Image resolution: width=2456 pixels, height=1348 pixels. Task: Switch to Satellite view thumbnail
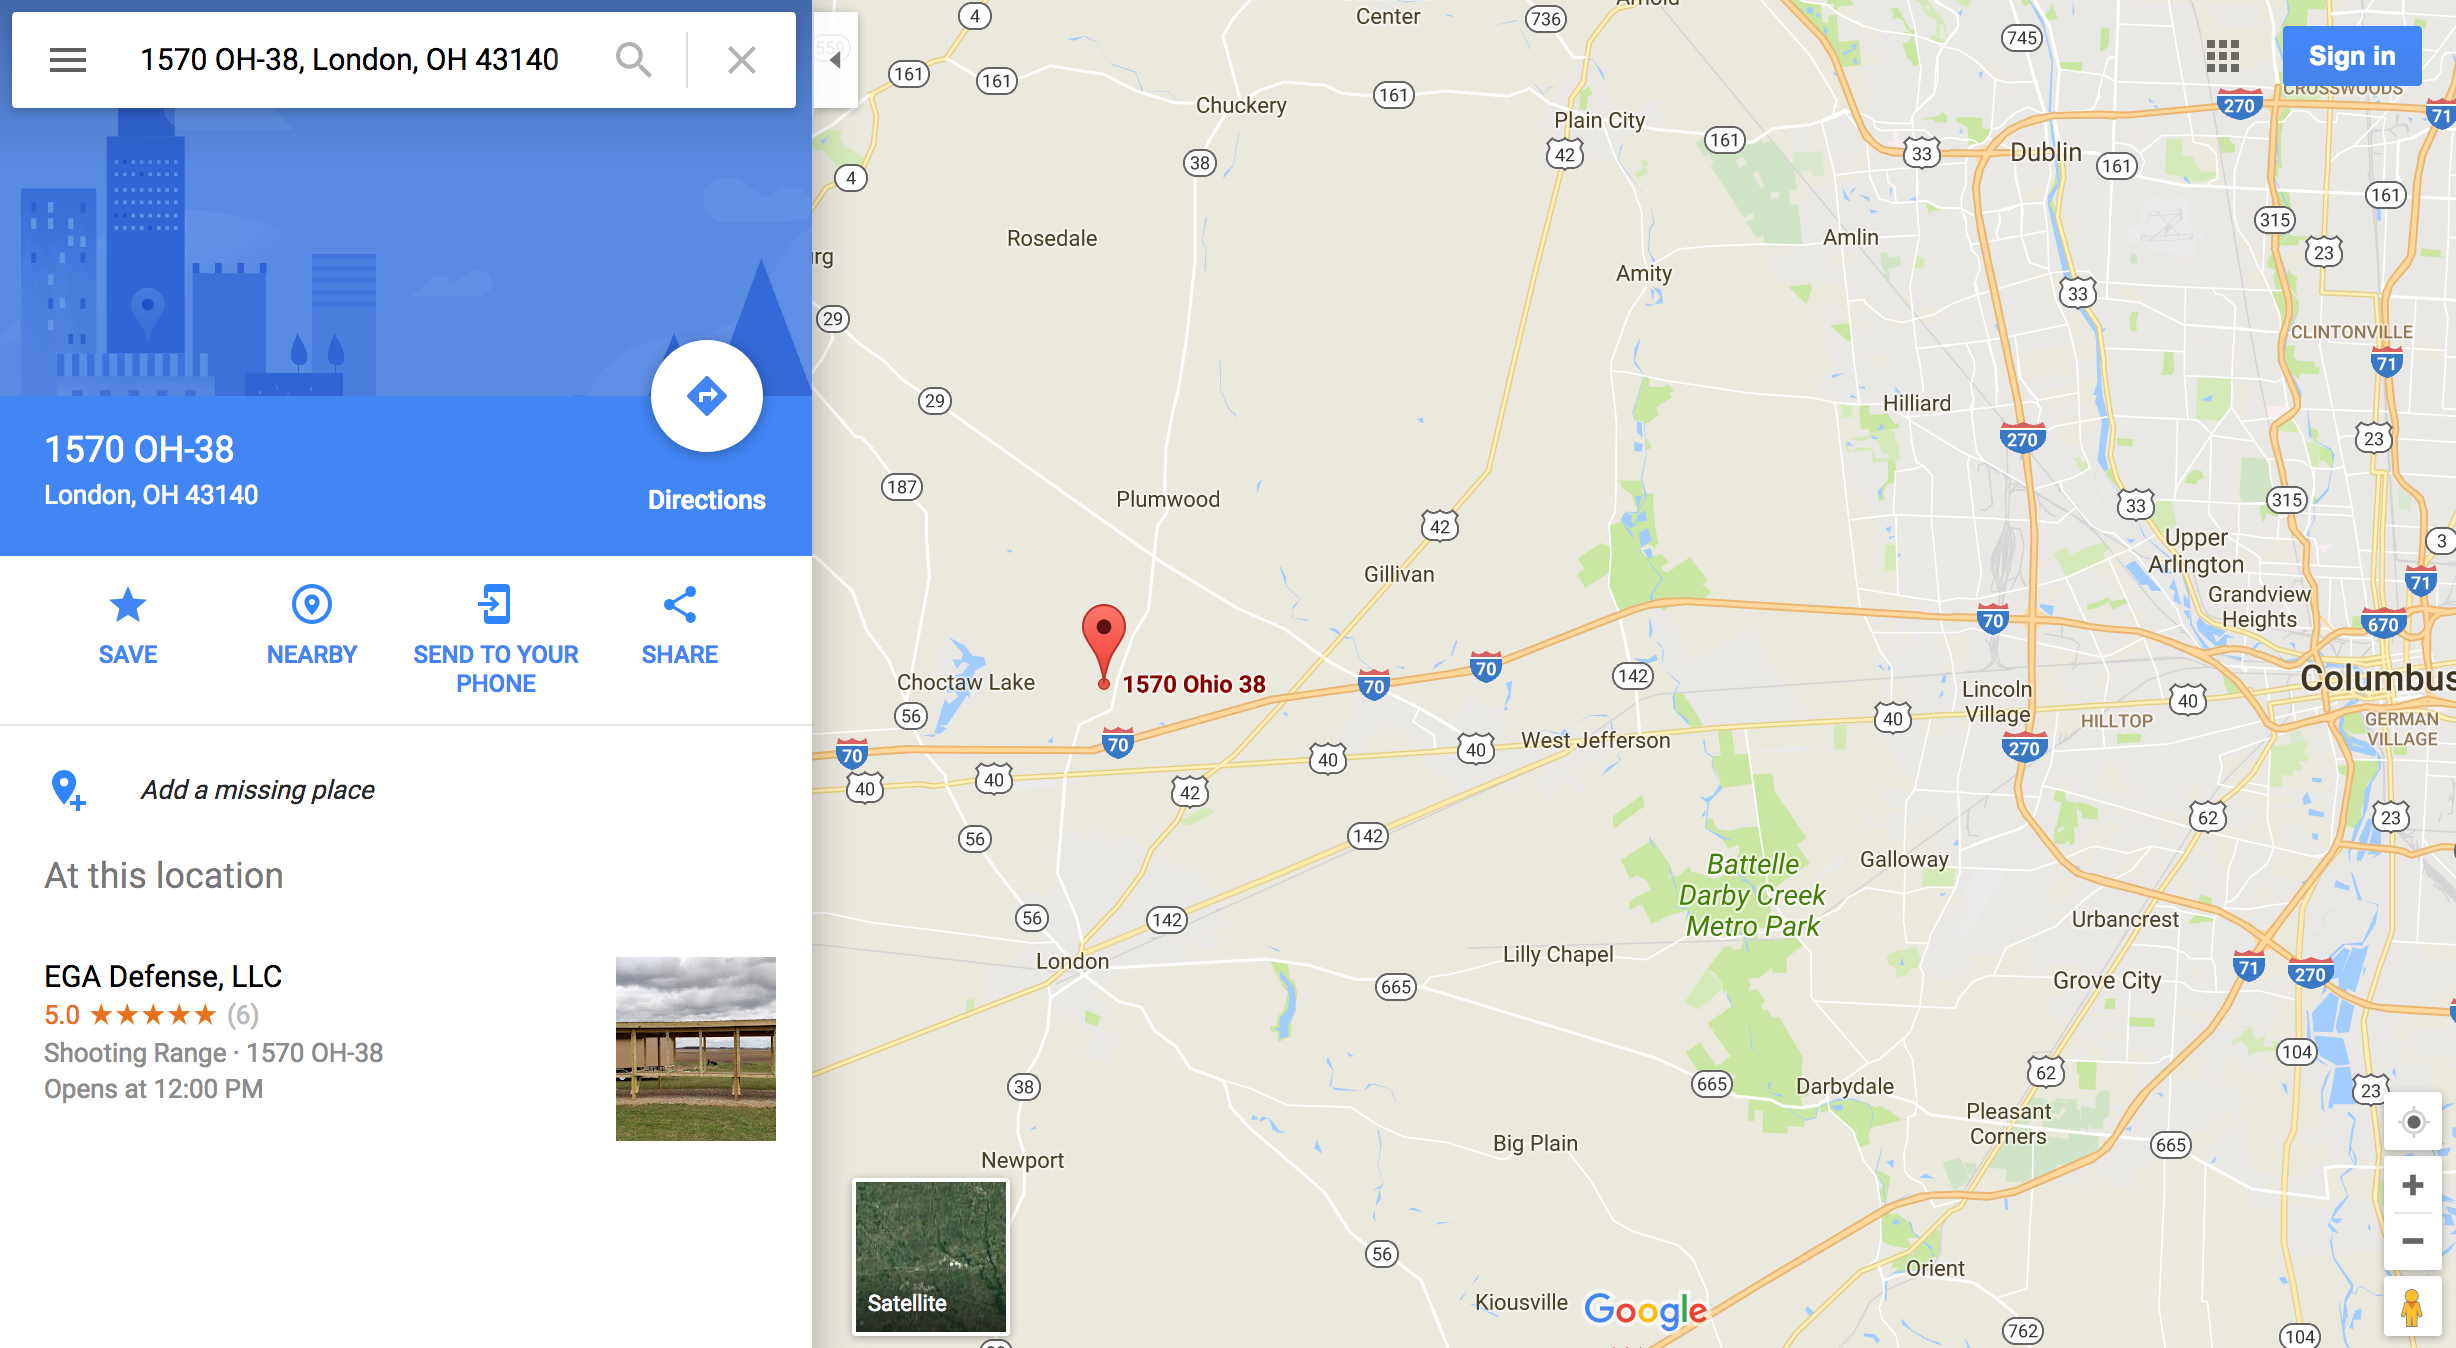point(931,1257)
